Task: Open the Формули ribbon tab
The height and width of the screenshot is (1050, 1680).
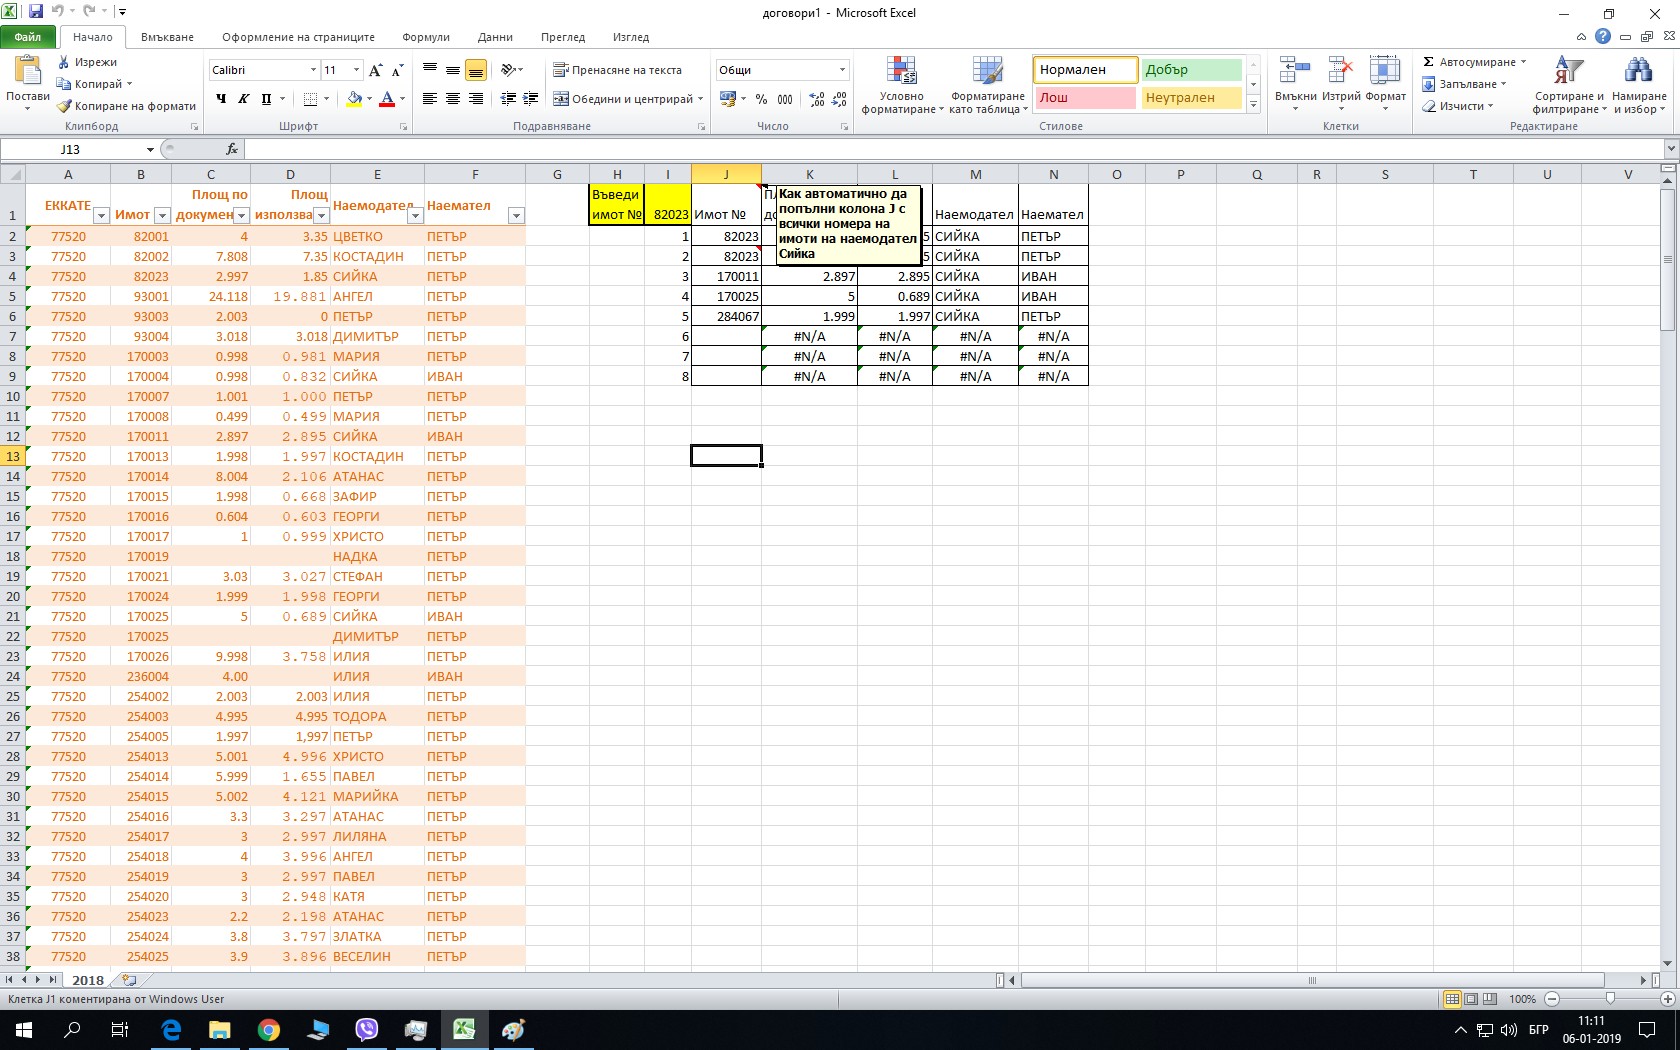Action: tap(426, 37)
